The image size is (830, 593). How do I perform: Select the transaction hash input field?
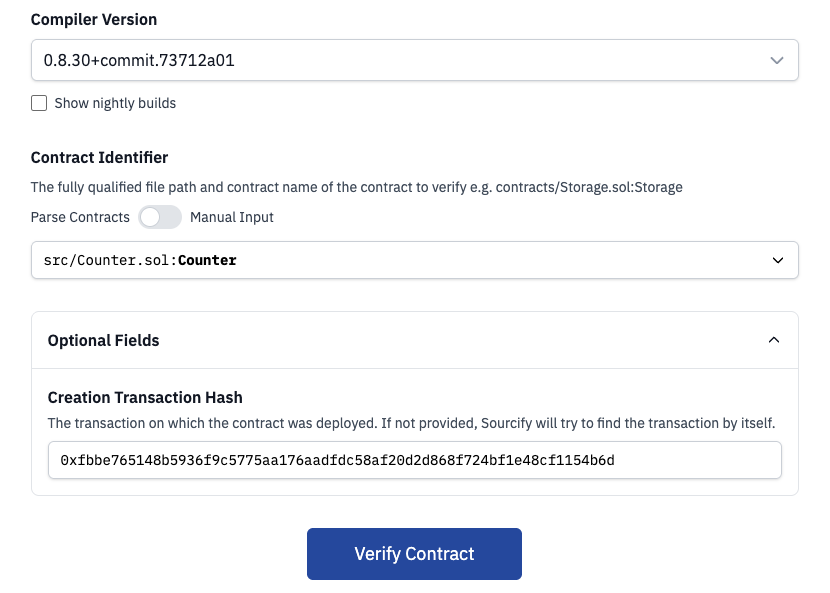tap(414, 460)
